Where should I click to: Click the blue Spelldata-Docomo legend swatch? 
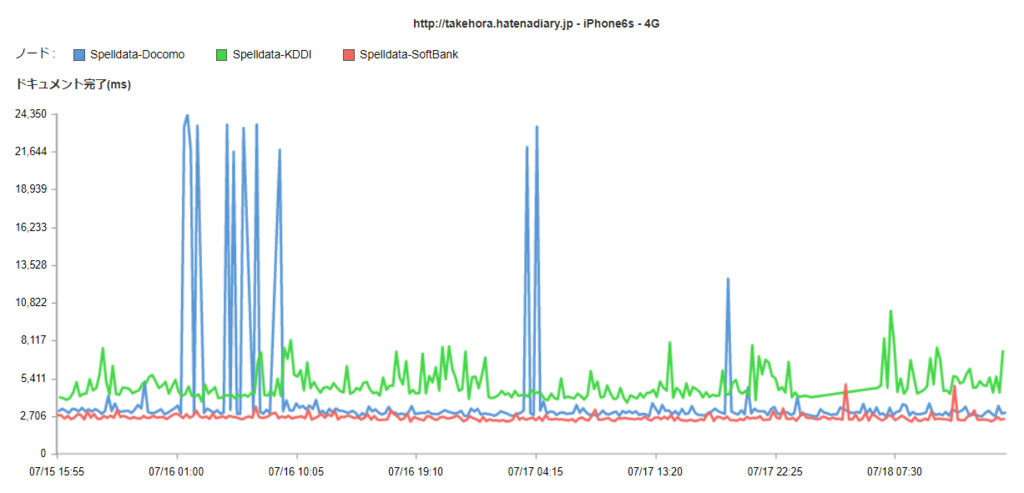[x=80, y=56]
